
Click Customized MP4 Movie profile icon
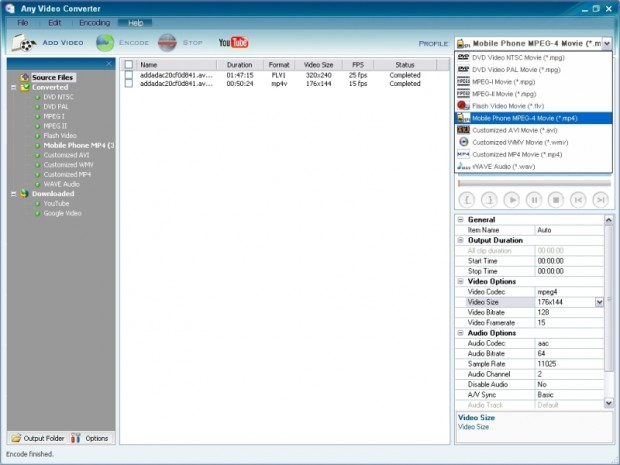[463, 154]
